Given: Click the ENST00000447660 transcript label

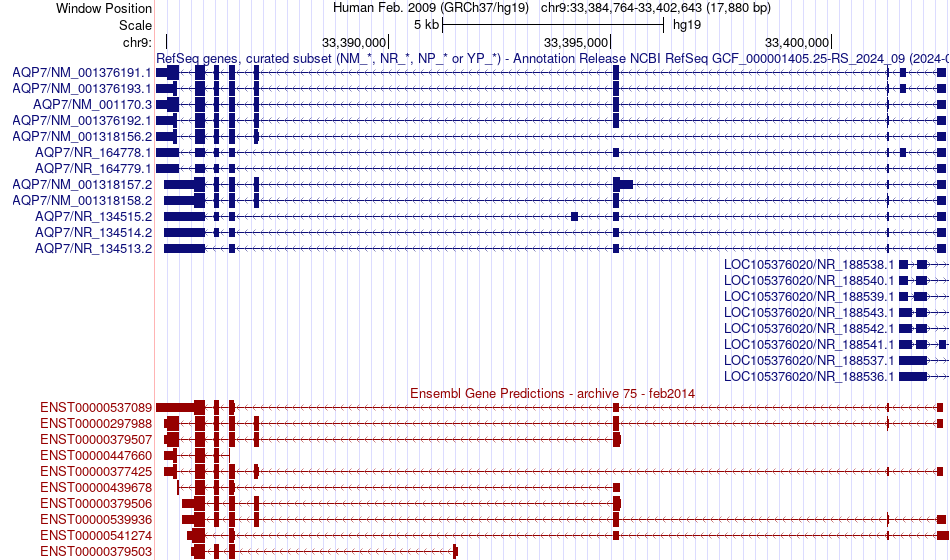Looking at the screenshot, I should coord(96,455).
